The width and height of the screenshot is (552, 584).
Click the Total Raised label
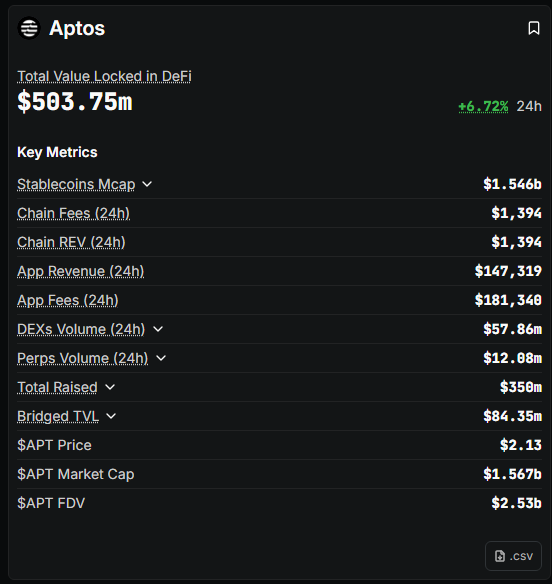point(57,387)
